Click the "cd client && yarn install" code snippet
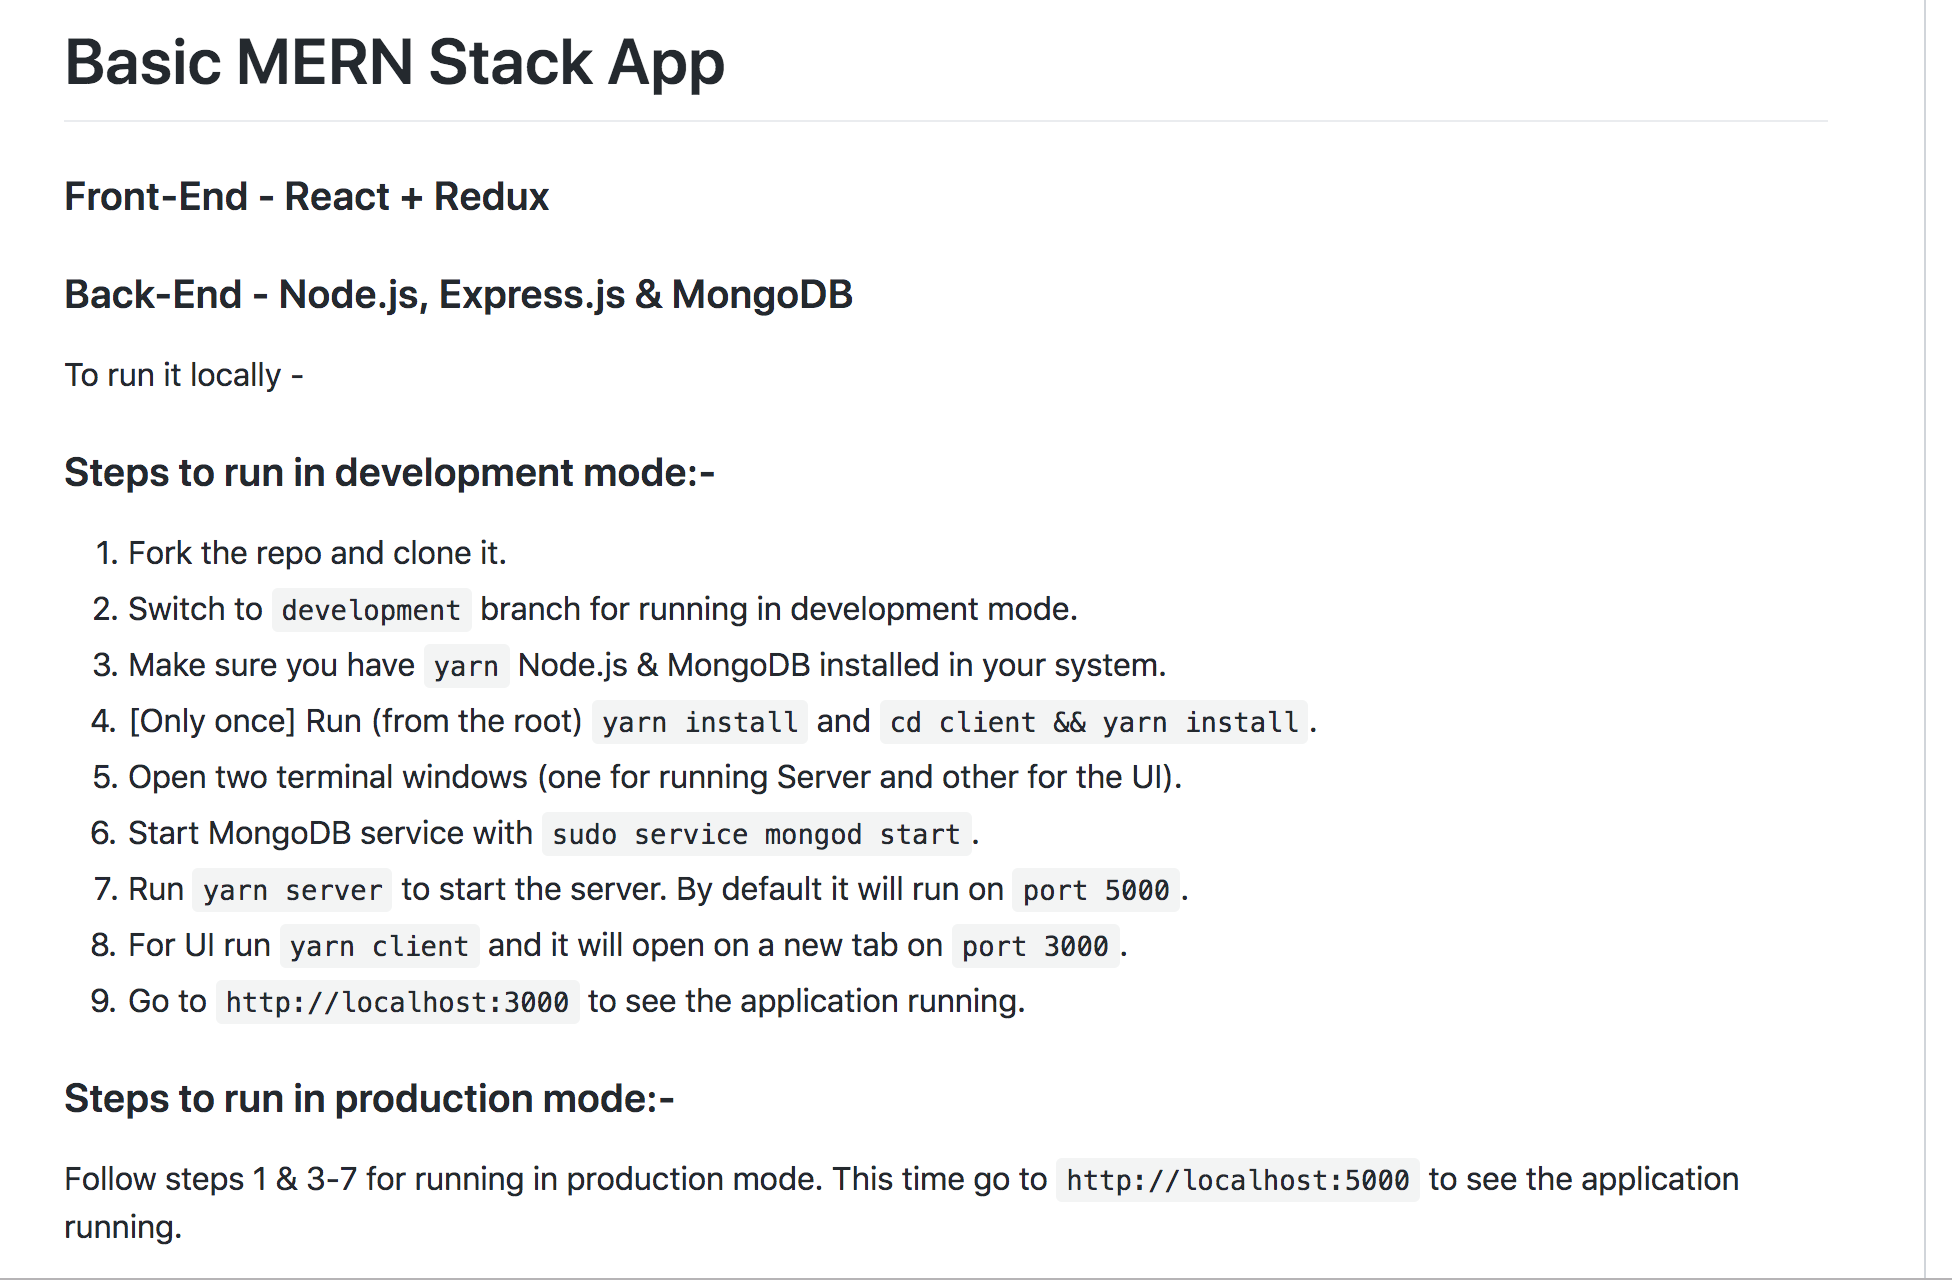Image resolution: width=1952 pixels, height=1288 pixels. [1094, 722]
